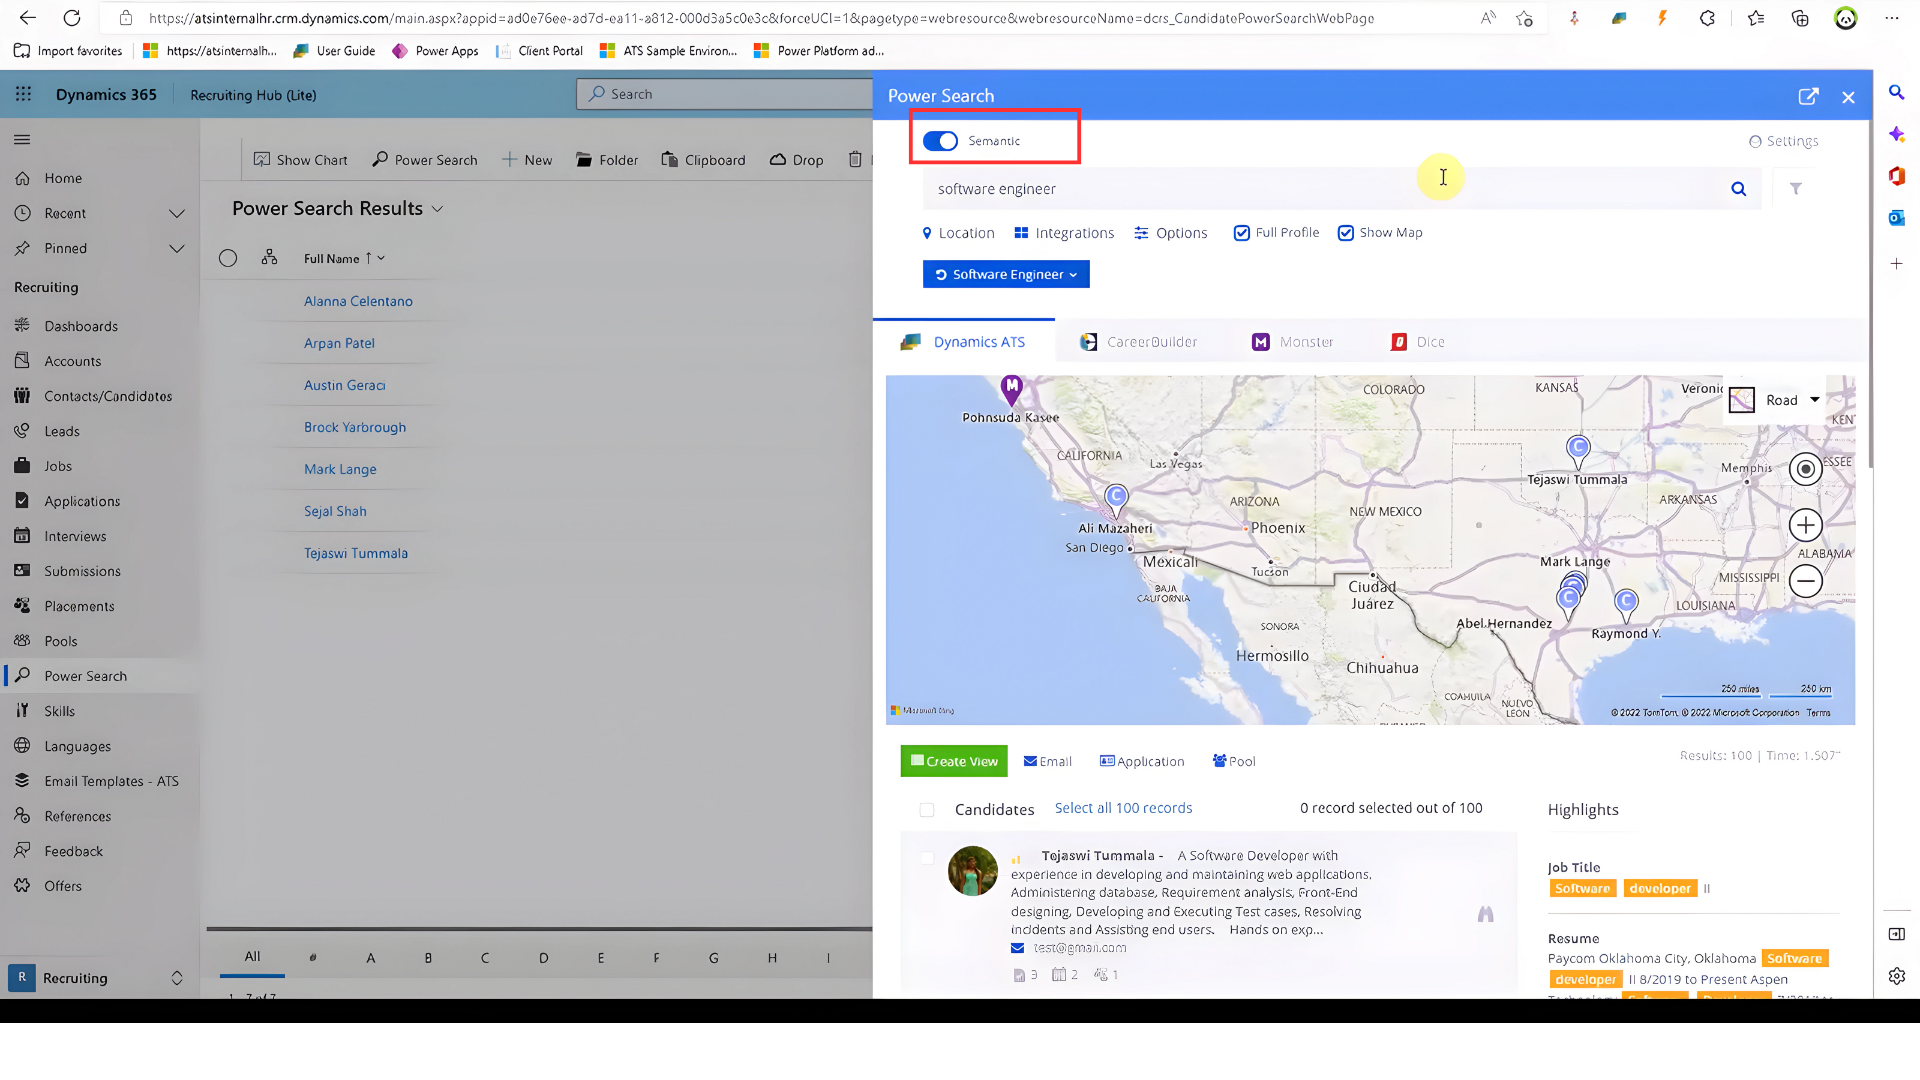This screenshot has width=1920, height=1080.
Task: Click the Clipboard toolbar button
Action: 703,160
